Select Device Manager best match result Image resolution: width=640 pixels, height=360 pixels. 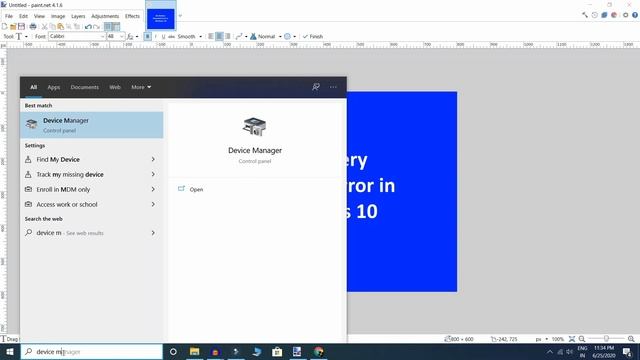click(92, 125)
